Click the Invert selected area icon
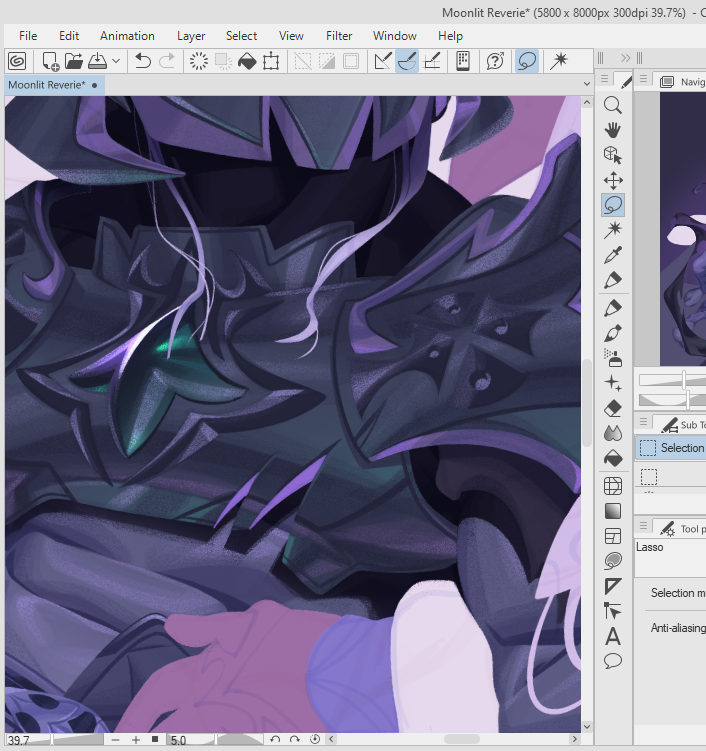This screenshot has height=751, width=706. click(x=327, y=61)
